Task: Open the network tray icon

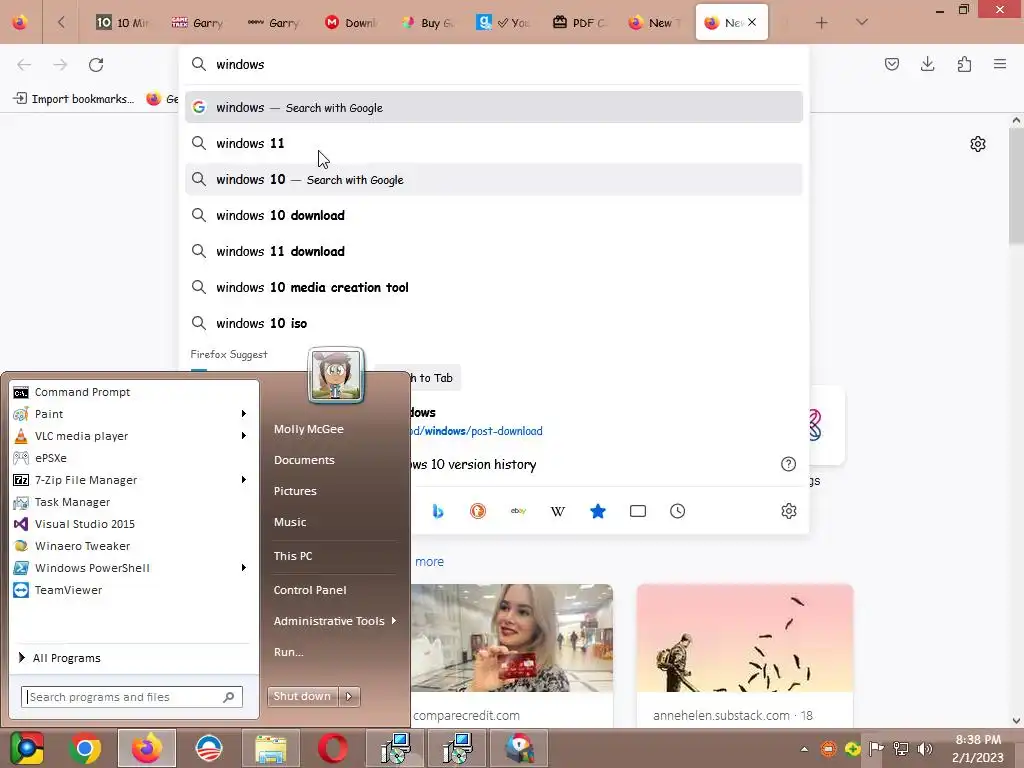Action: pos(901,749)
